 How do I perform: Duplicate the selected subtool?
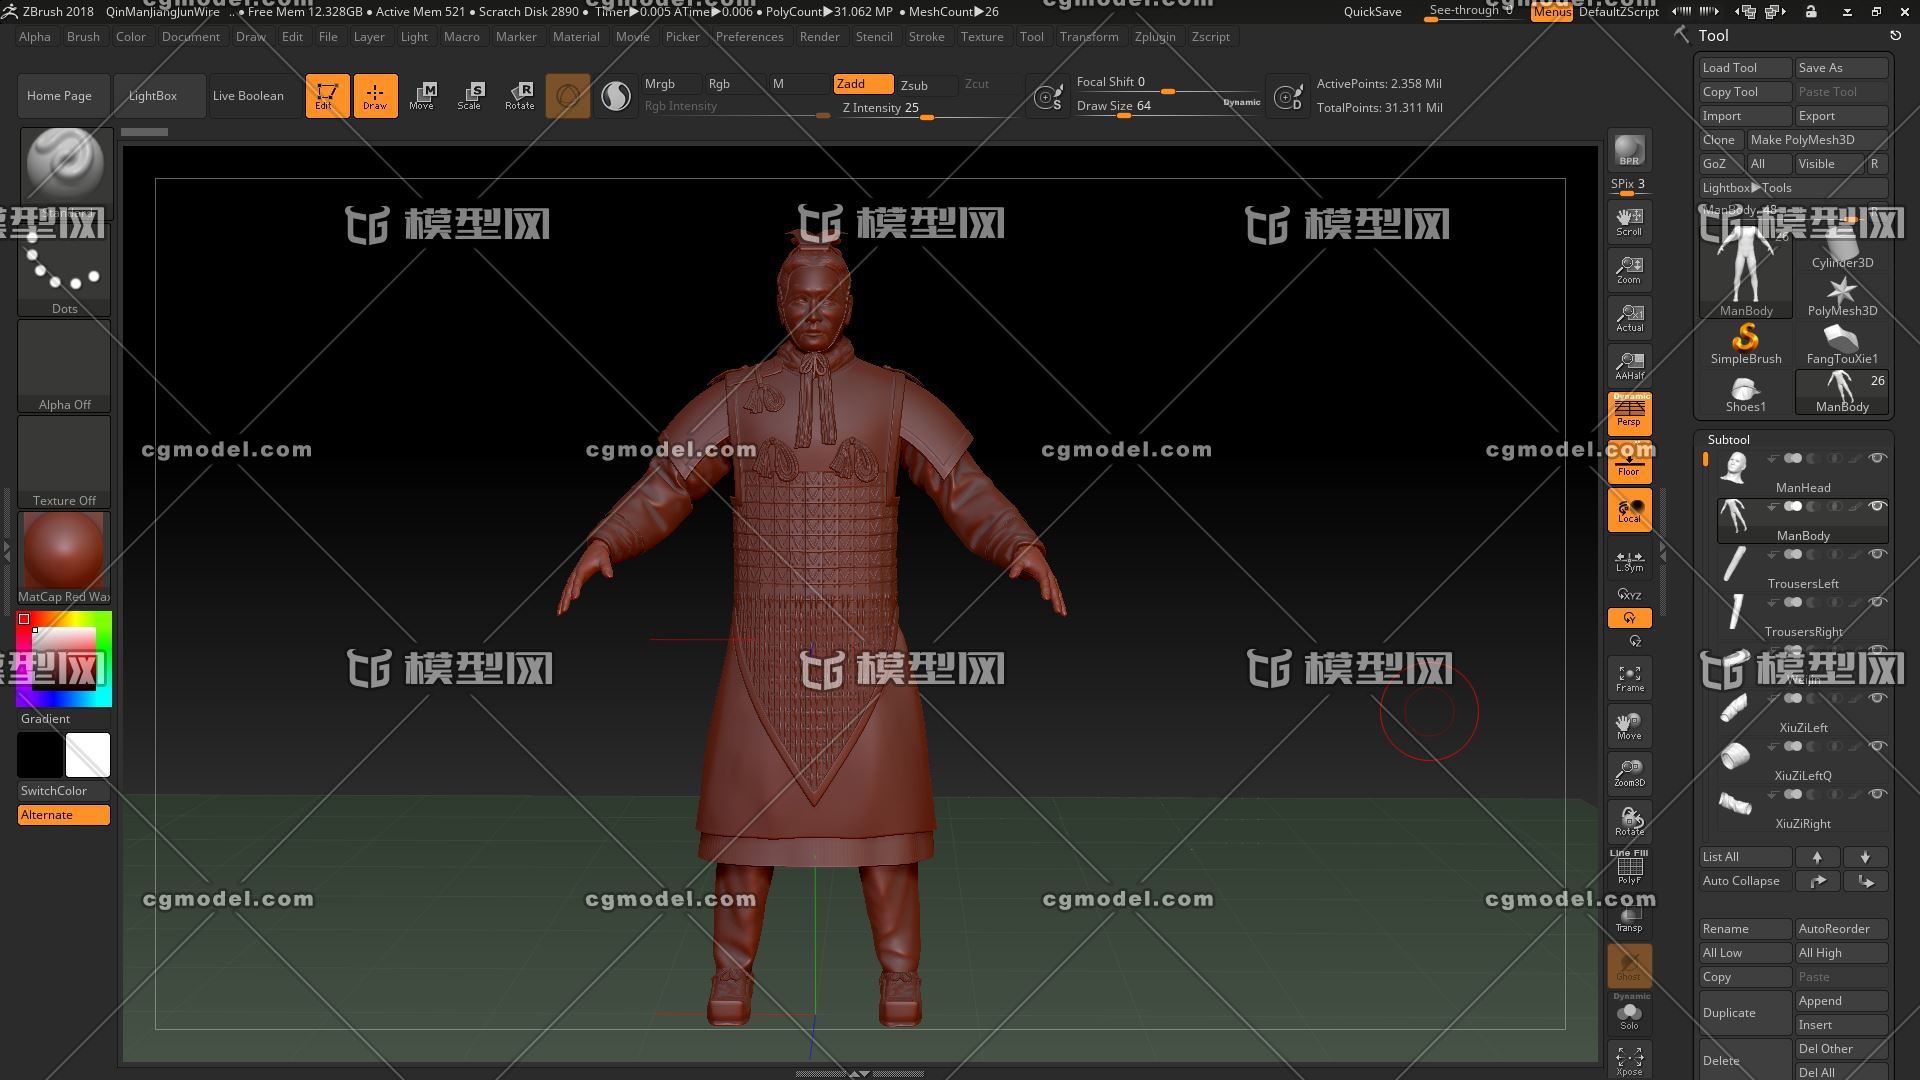[x=1744, y=1012]
